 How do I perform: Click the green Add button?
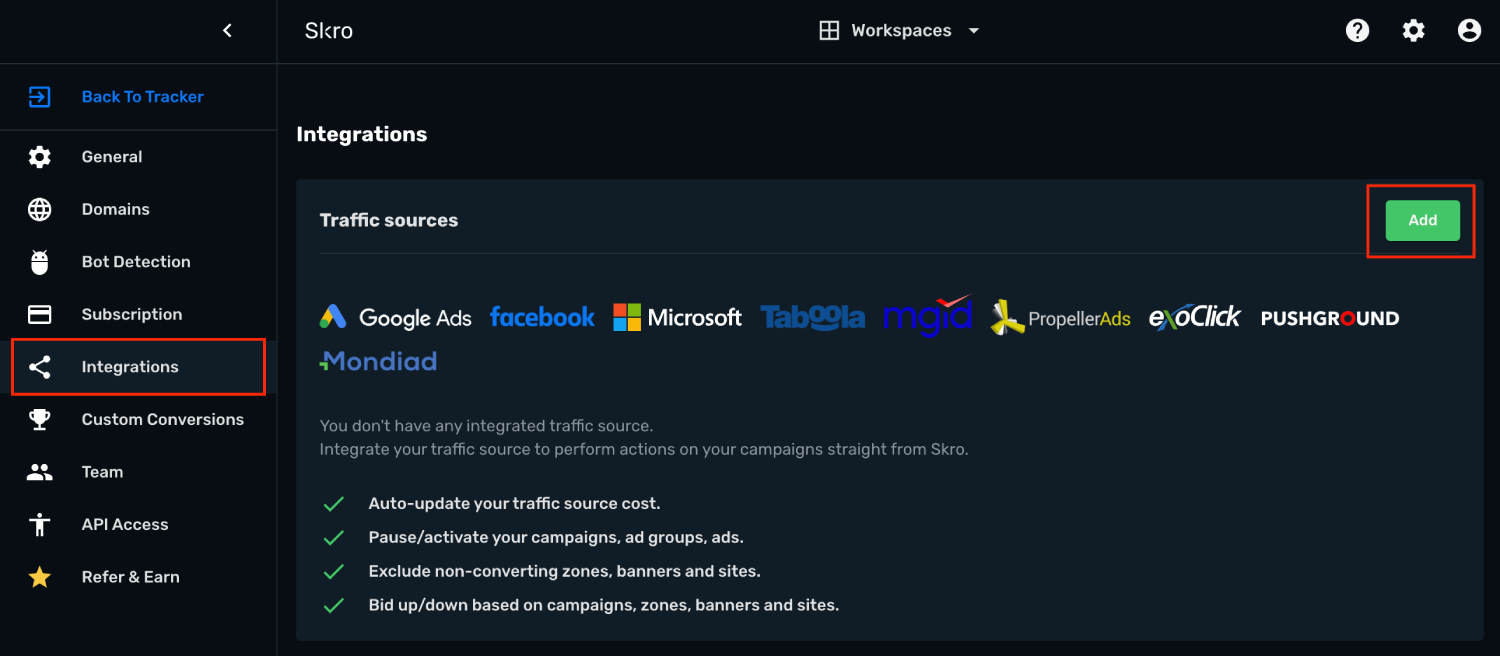(x=1422, y=221)
